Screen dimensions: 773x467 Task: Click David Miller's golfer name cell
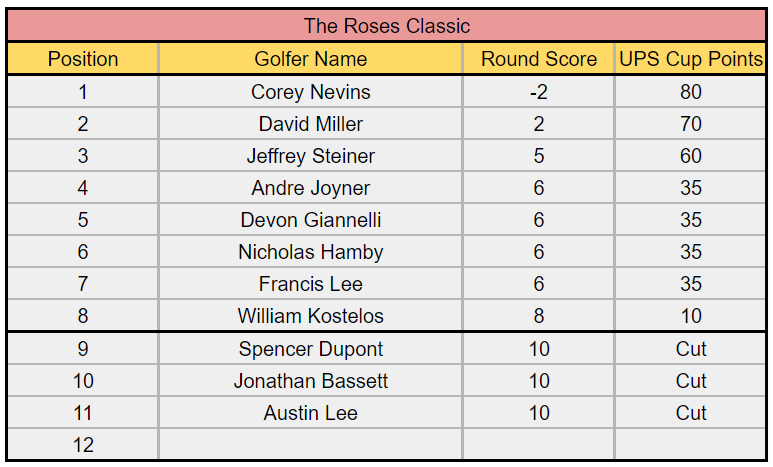[310, 124]
